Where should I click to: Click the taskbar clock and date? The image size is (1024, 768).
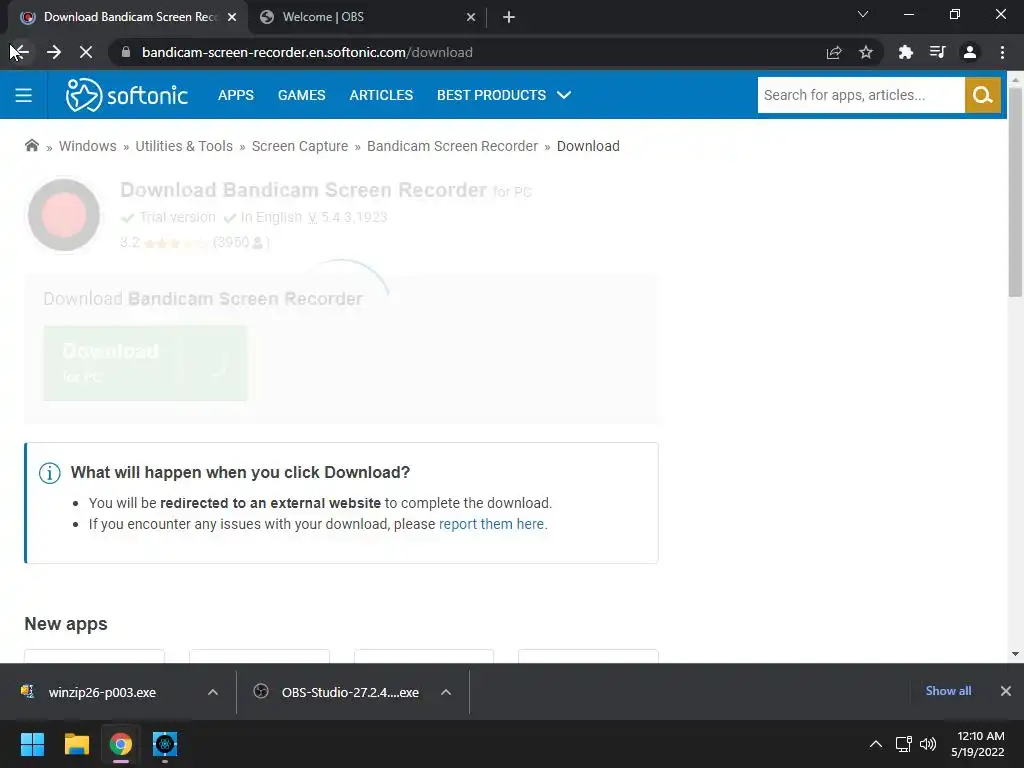pyautogui.click(x=977, y=744)
